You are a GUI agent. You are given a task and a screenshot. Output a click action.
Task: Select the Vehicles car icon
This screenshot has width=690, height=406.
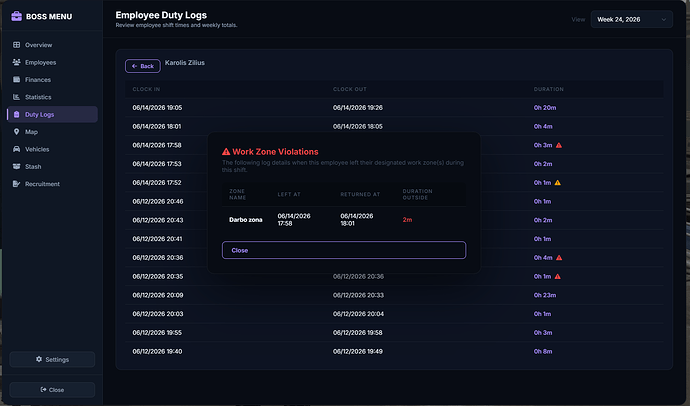click(16, 149)
